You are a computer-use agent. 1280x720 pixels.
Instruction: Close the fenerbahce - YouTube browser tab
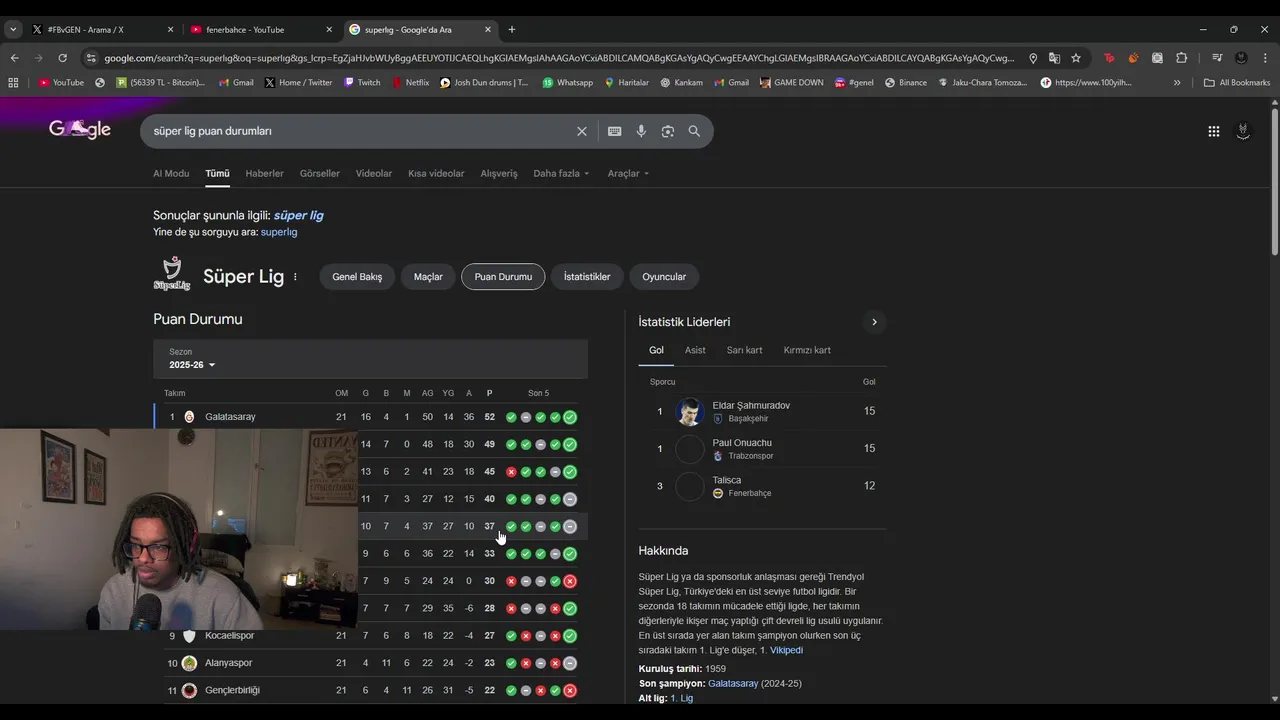pyautogui.click(x=329, y=30)
